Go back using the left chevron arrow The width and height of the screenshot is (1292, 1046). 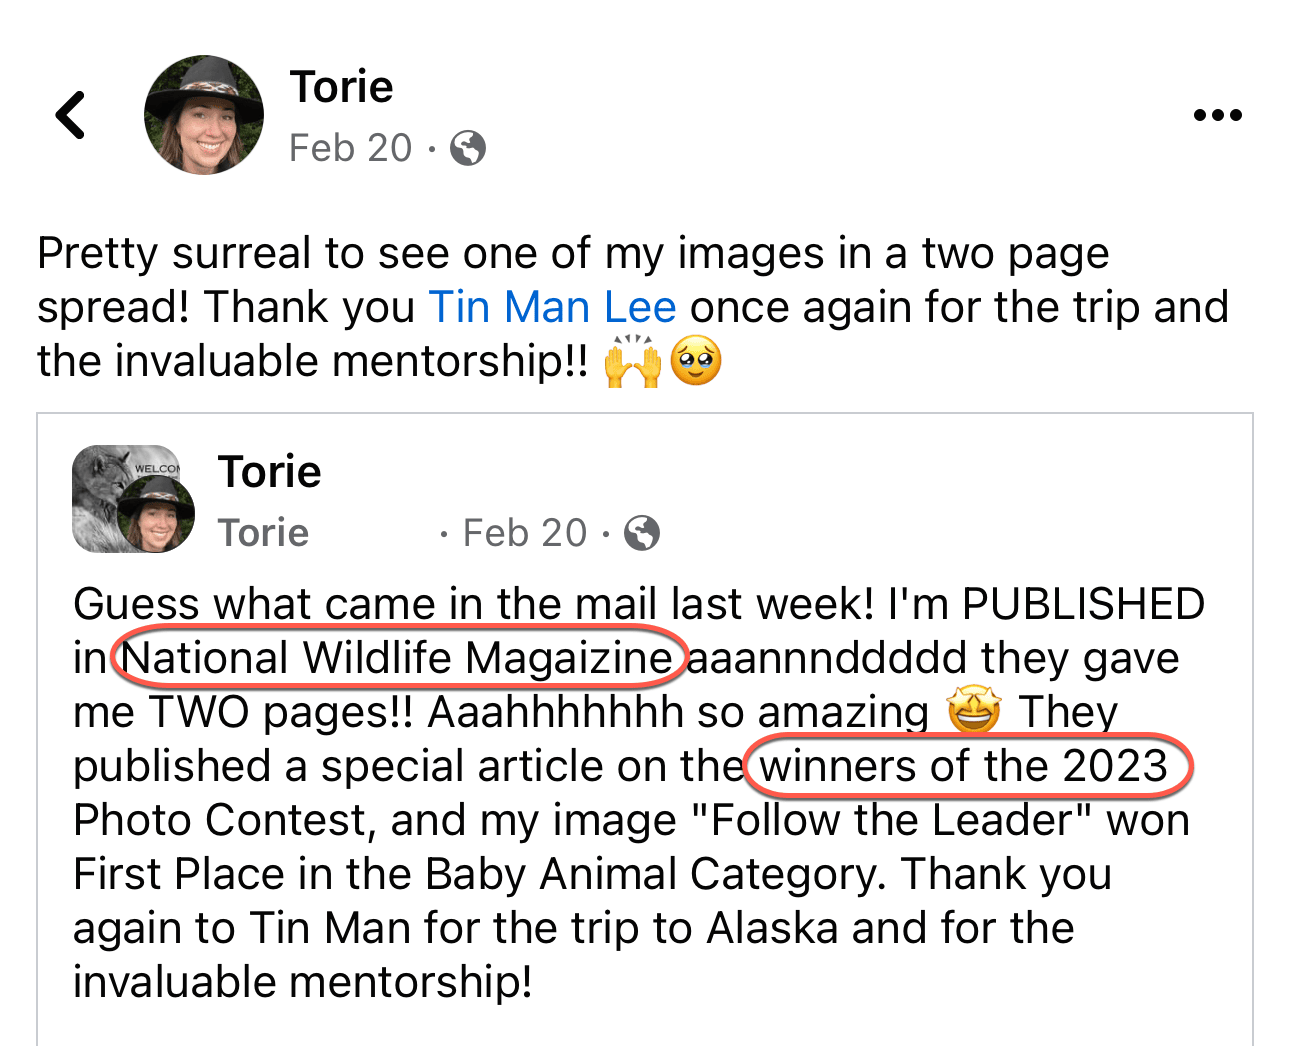tap(71, 115)
